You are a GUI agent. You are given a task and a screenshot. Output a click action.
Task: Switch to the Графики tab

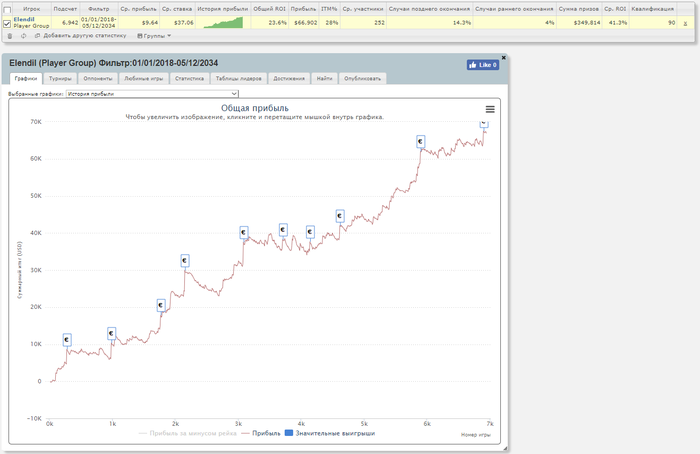(26, 79)
